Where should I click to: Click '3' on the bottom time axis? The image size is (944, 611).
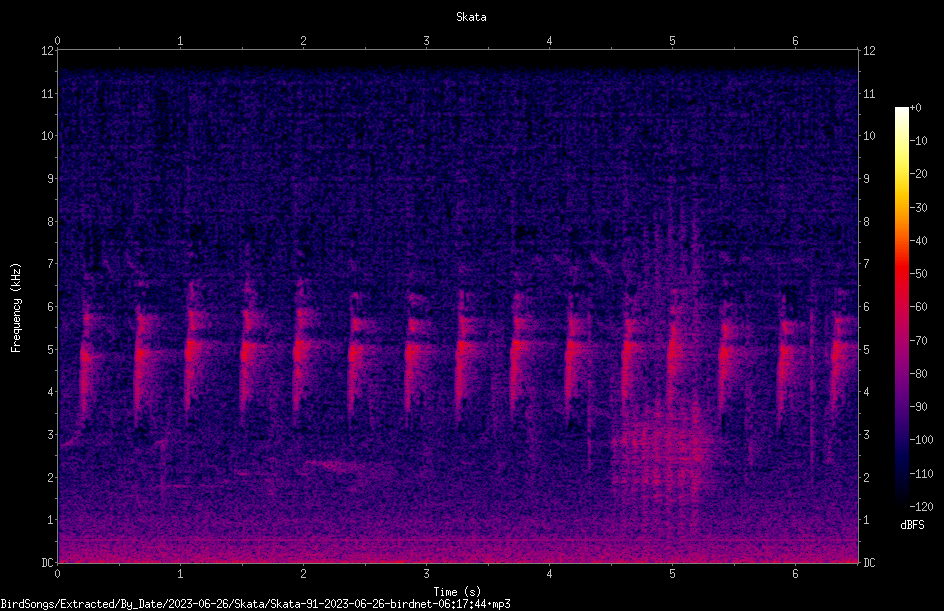click(x=426, y=574)
